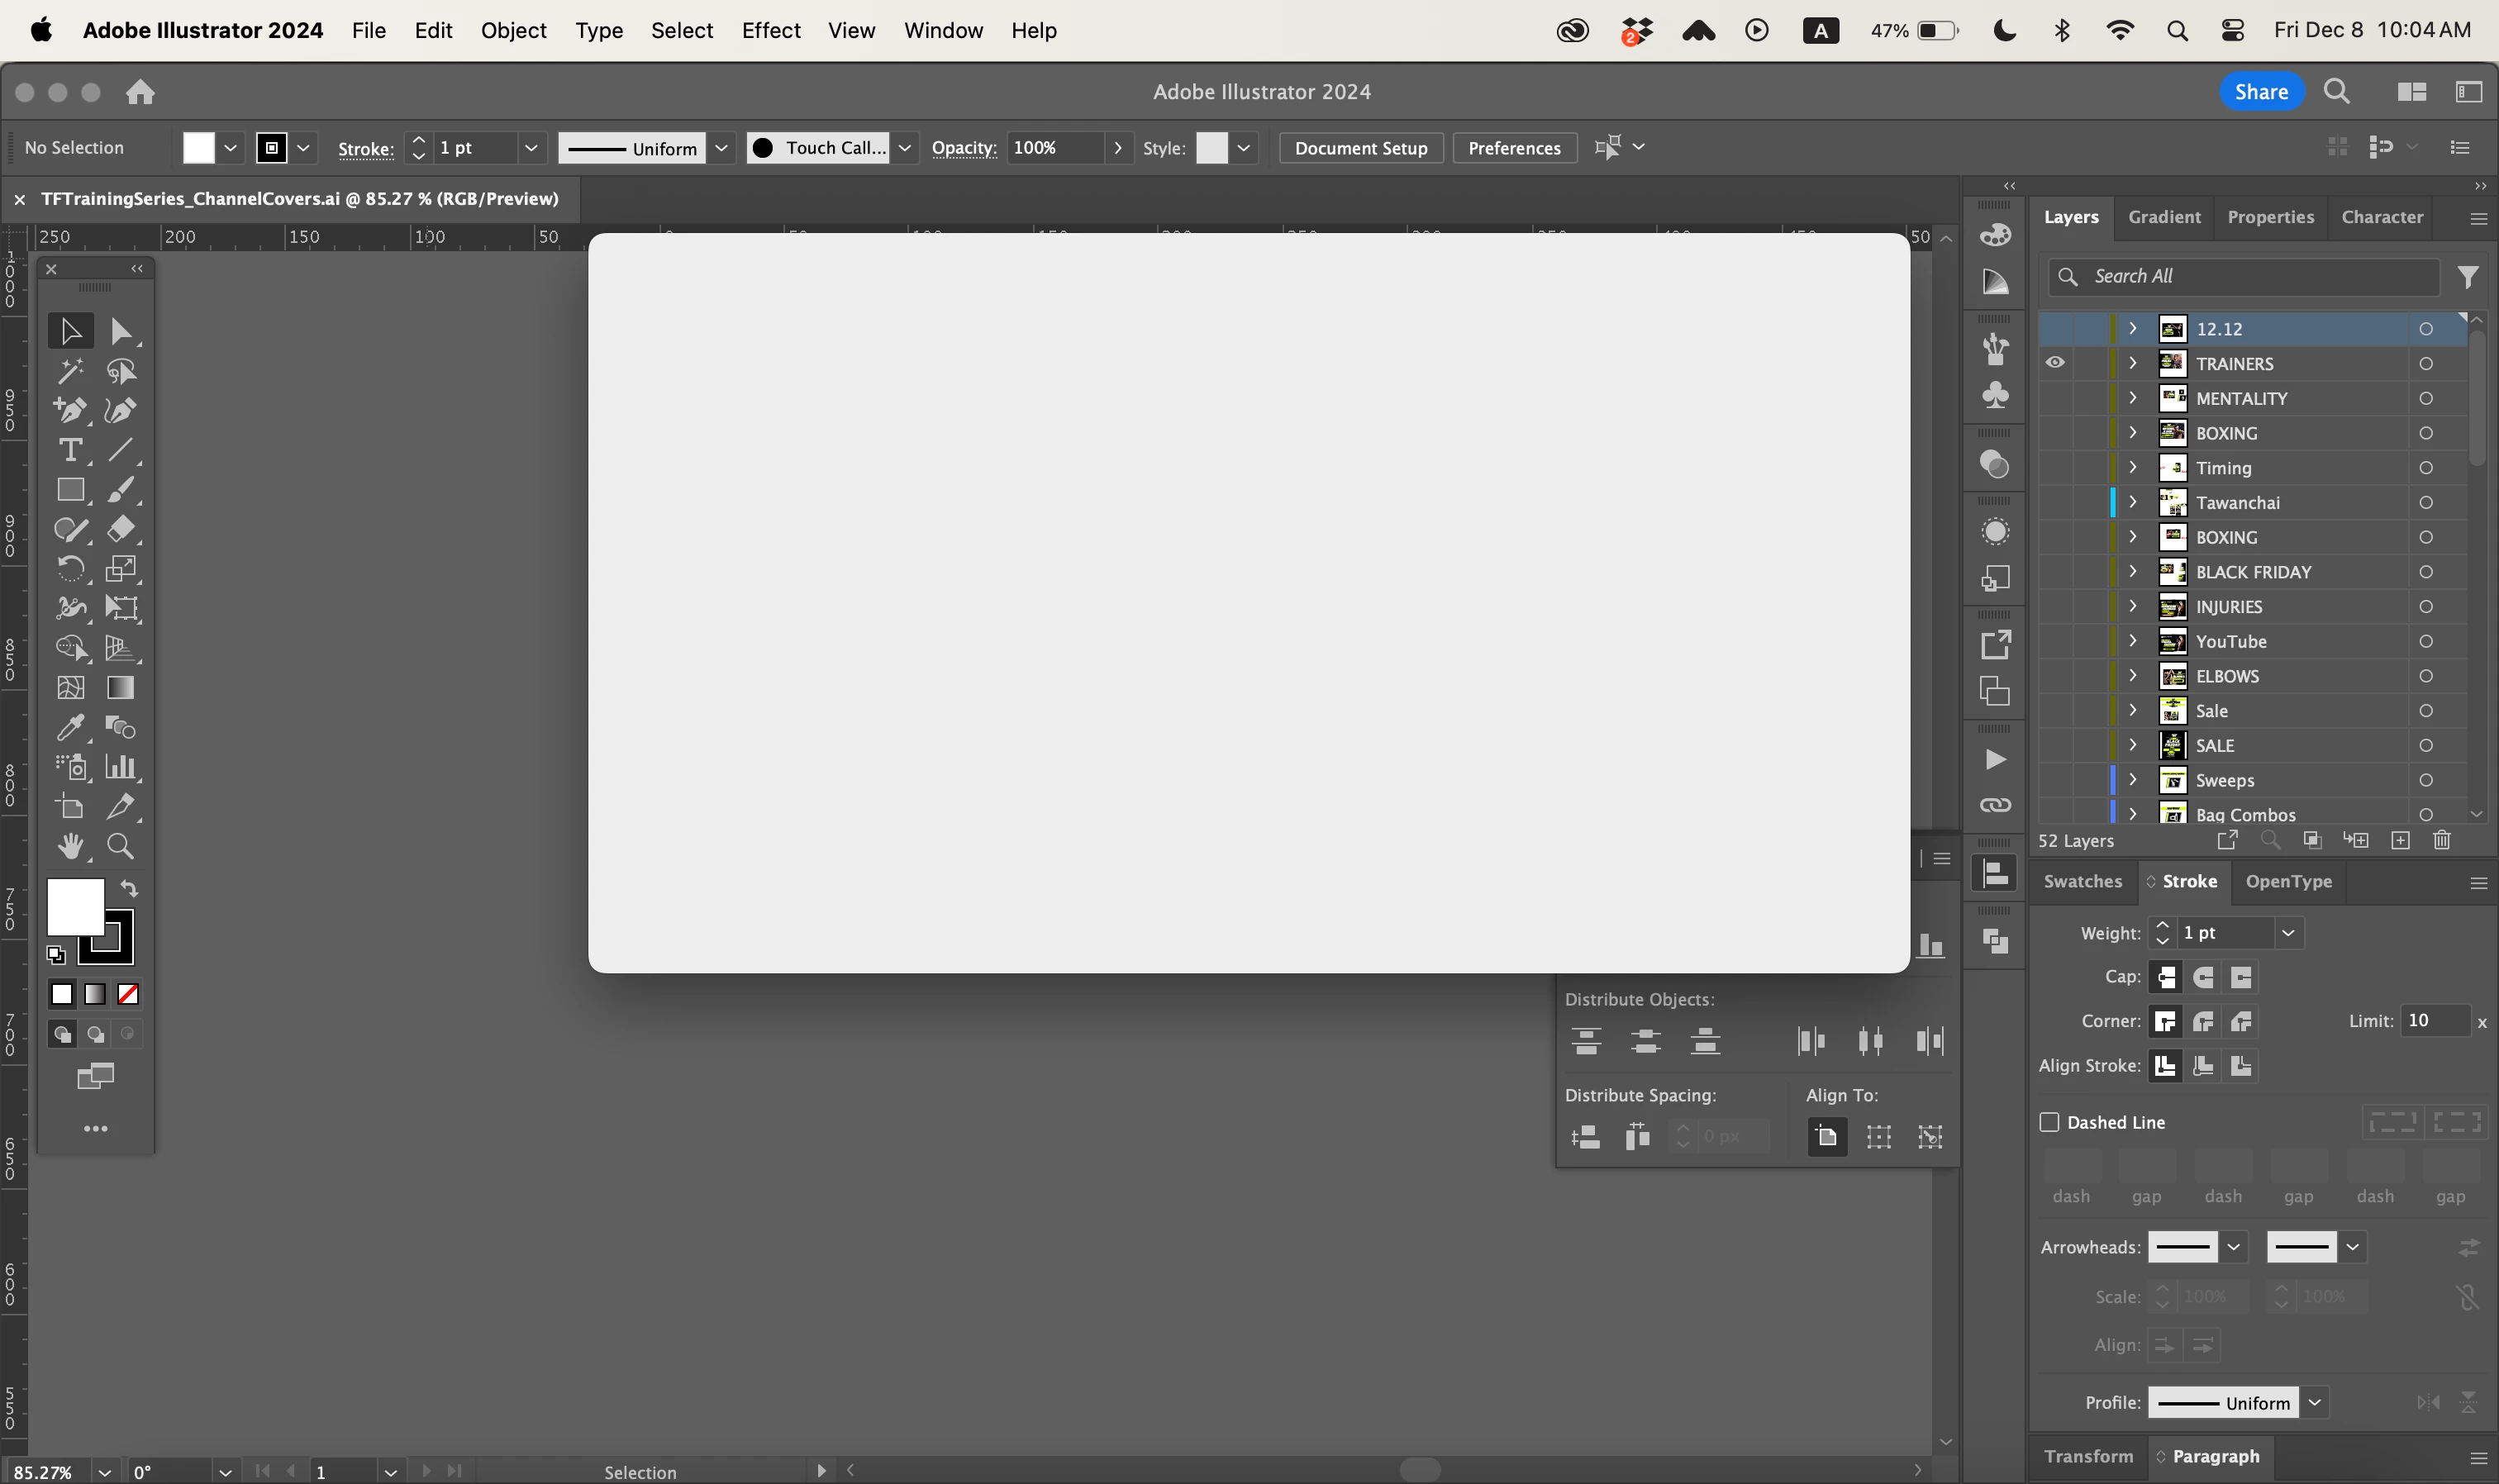The width and height of the screenshot is (2499, 1484).
Task: Click the Rotate tool
Action: (70, 568)
